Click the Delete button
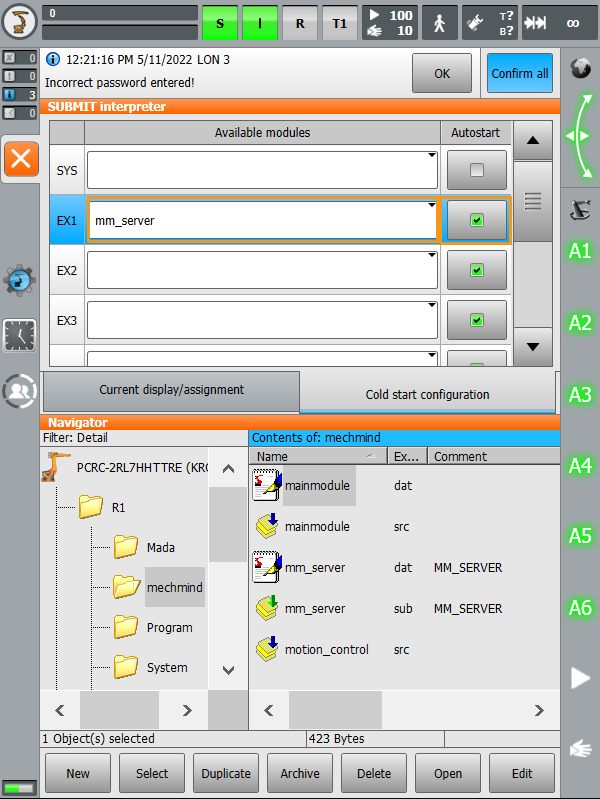The image size is (600, 799). [374, 774]
